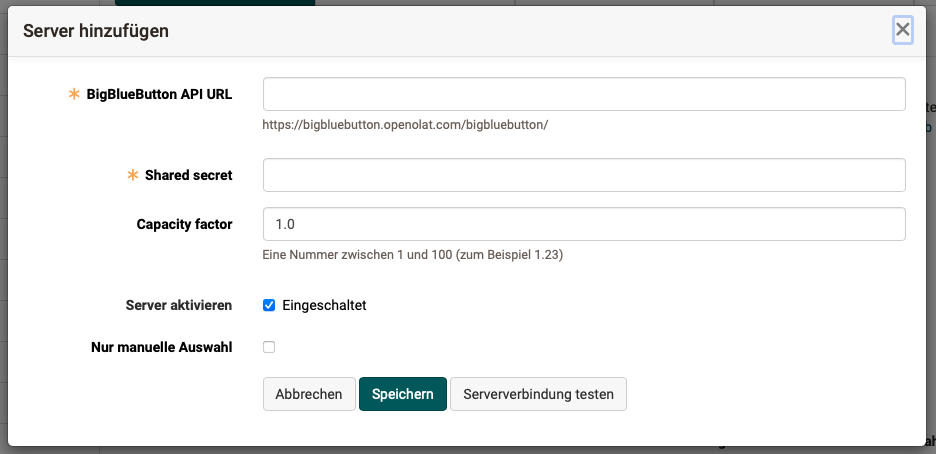936x454 pixels.
Task: Click the BigBlueButton API URL input field
Action: pyautogui.click(x=584, y=94)
